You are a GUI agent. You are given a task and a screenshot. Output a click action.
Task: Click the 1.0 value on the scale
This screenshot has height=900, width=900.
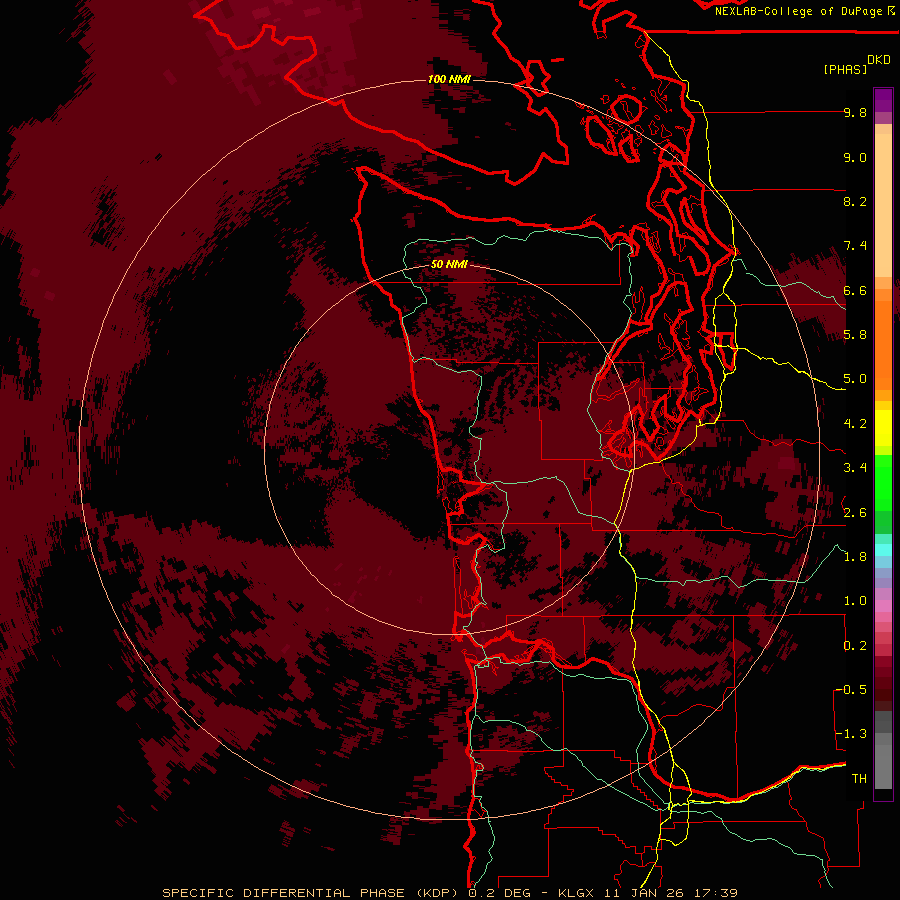[855, 601]
